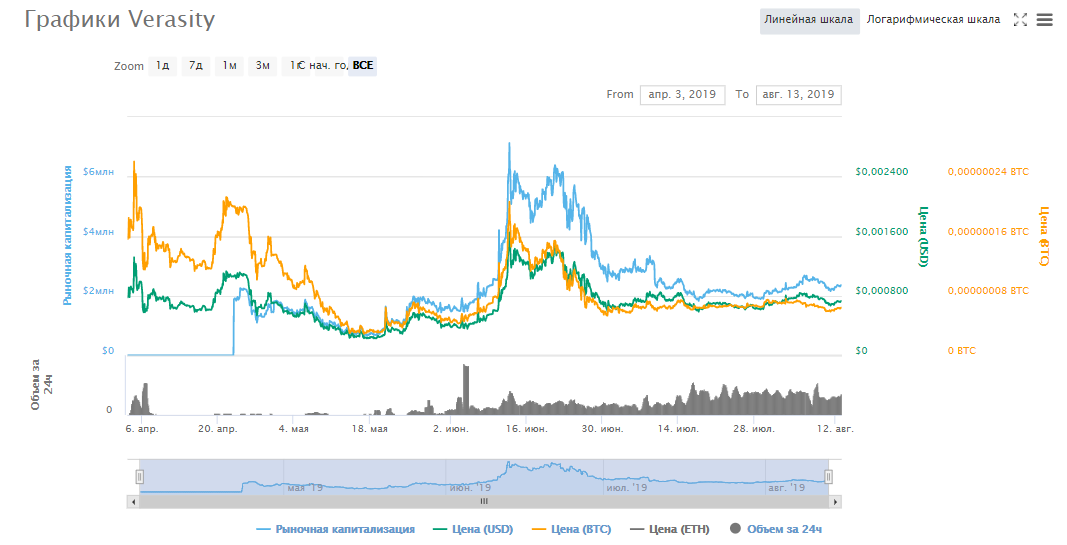
Task: Grab the left navigator range handle
Action: pos(139,476)
